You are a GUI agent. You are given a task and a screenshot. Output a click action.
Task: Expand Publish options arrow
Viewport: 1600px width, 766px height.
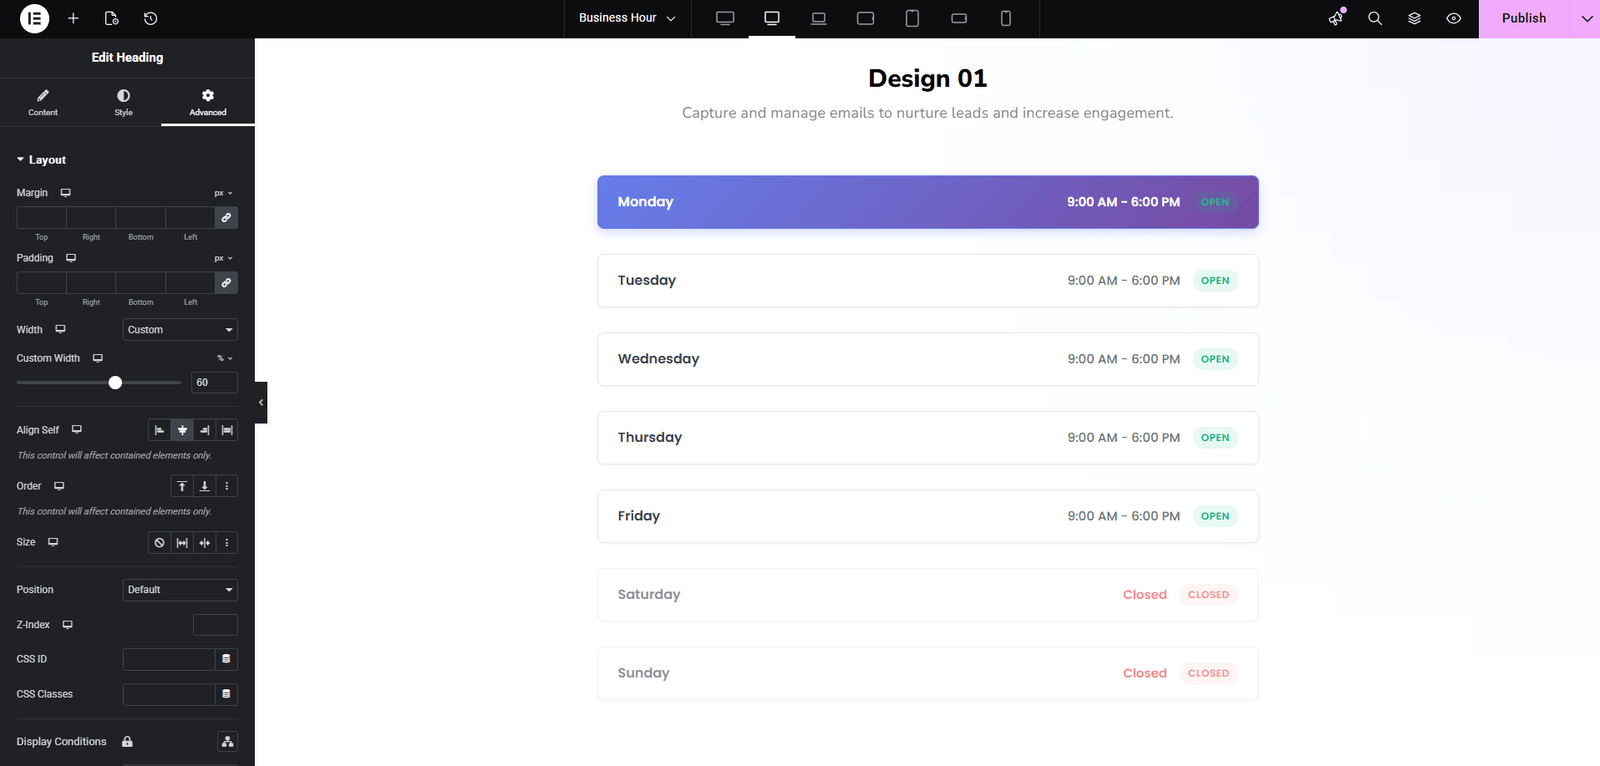1586,18
